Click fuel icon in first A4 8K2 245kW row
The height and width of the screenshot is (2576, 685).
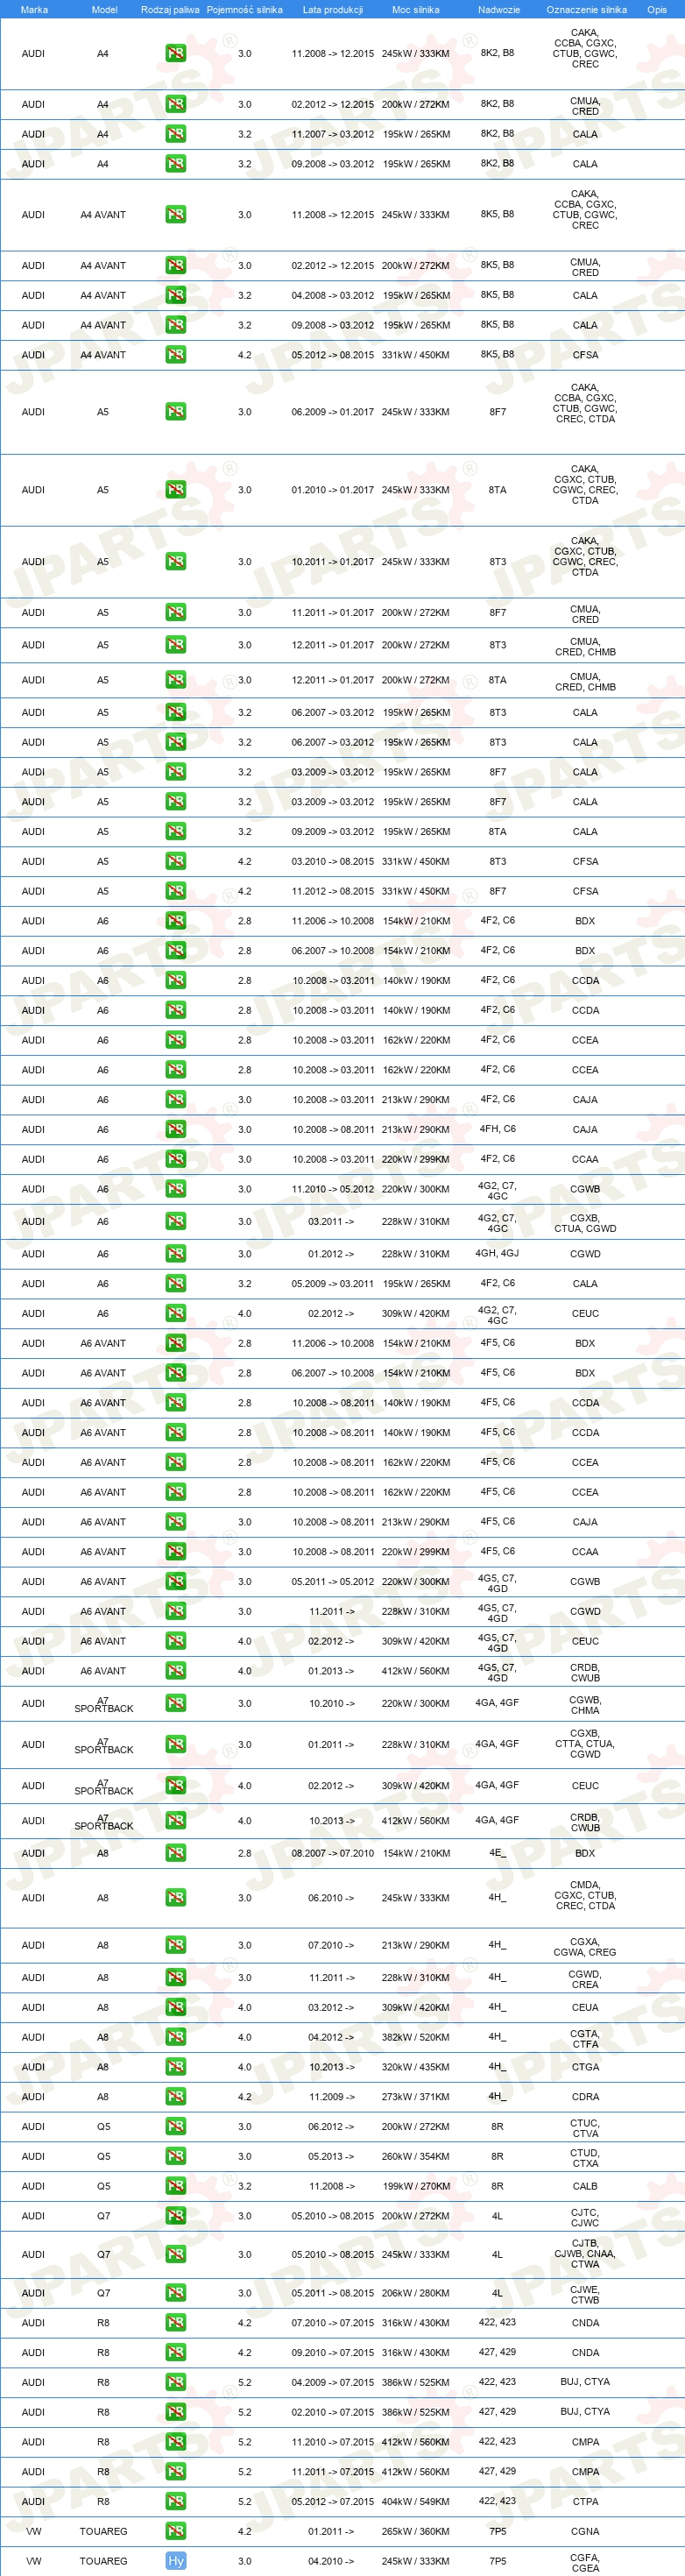176,53
